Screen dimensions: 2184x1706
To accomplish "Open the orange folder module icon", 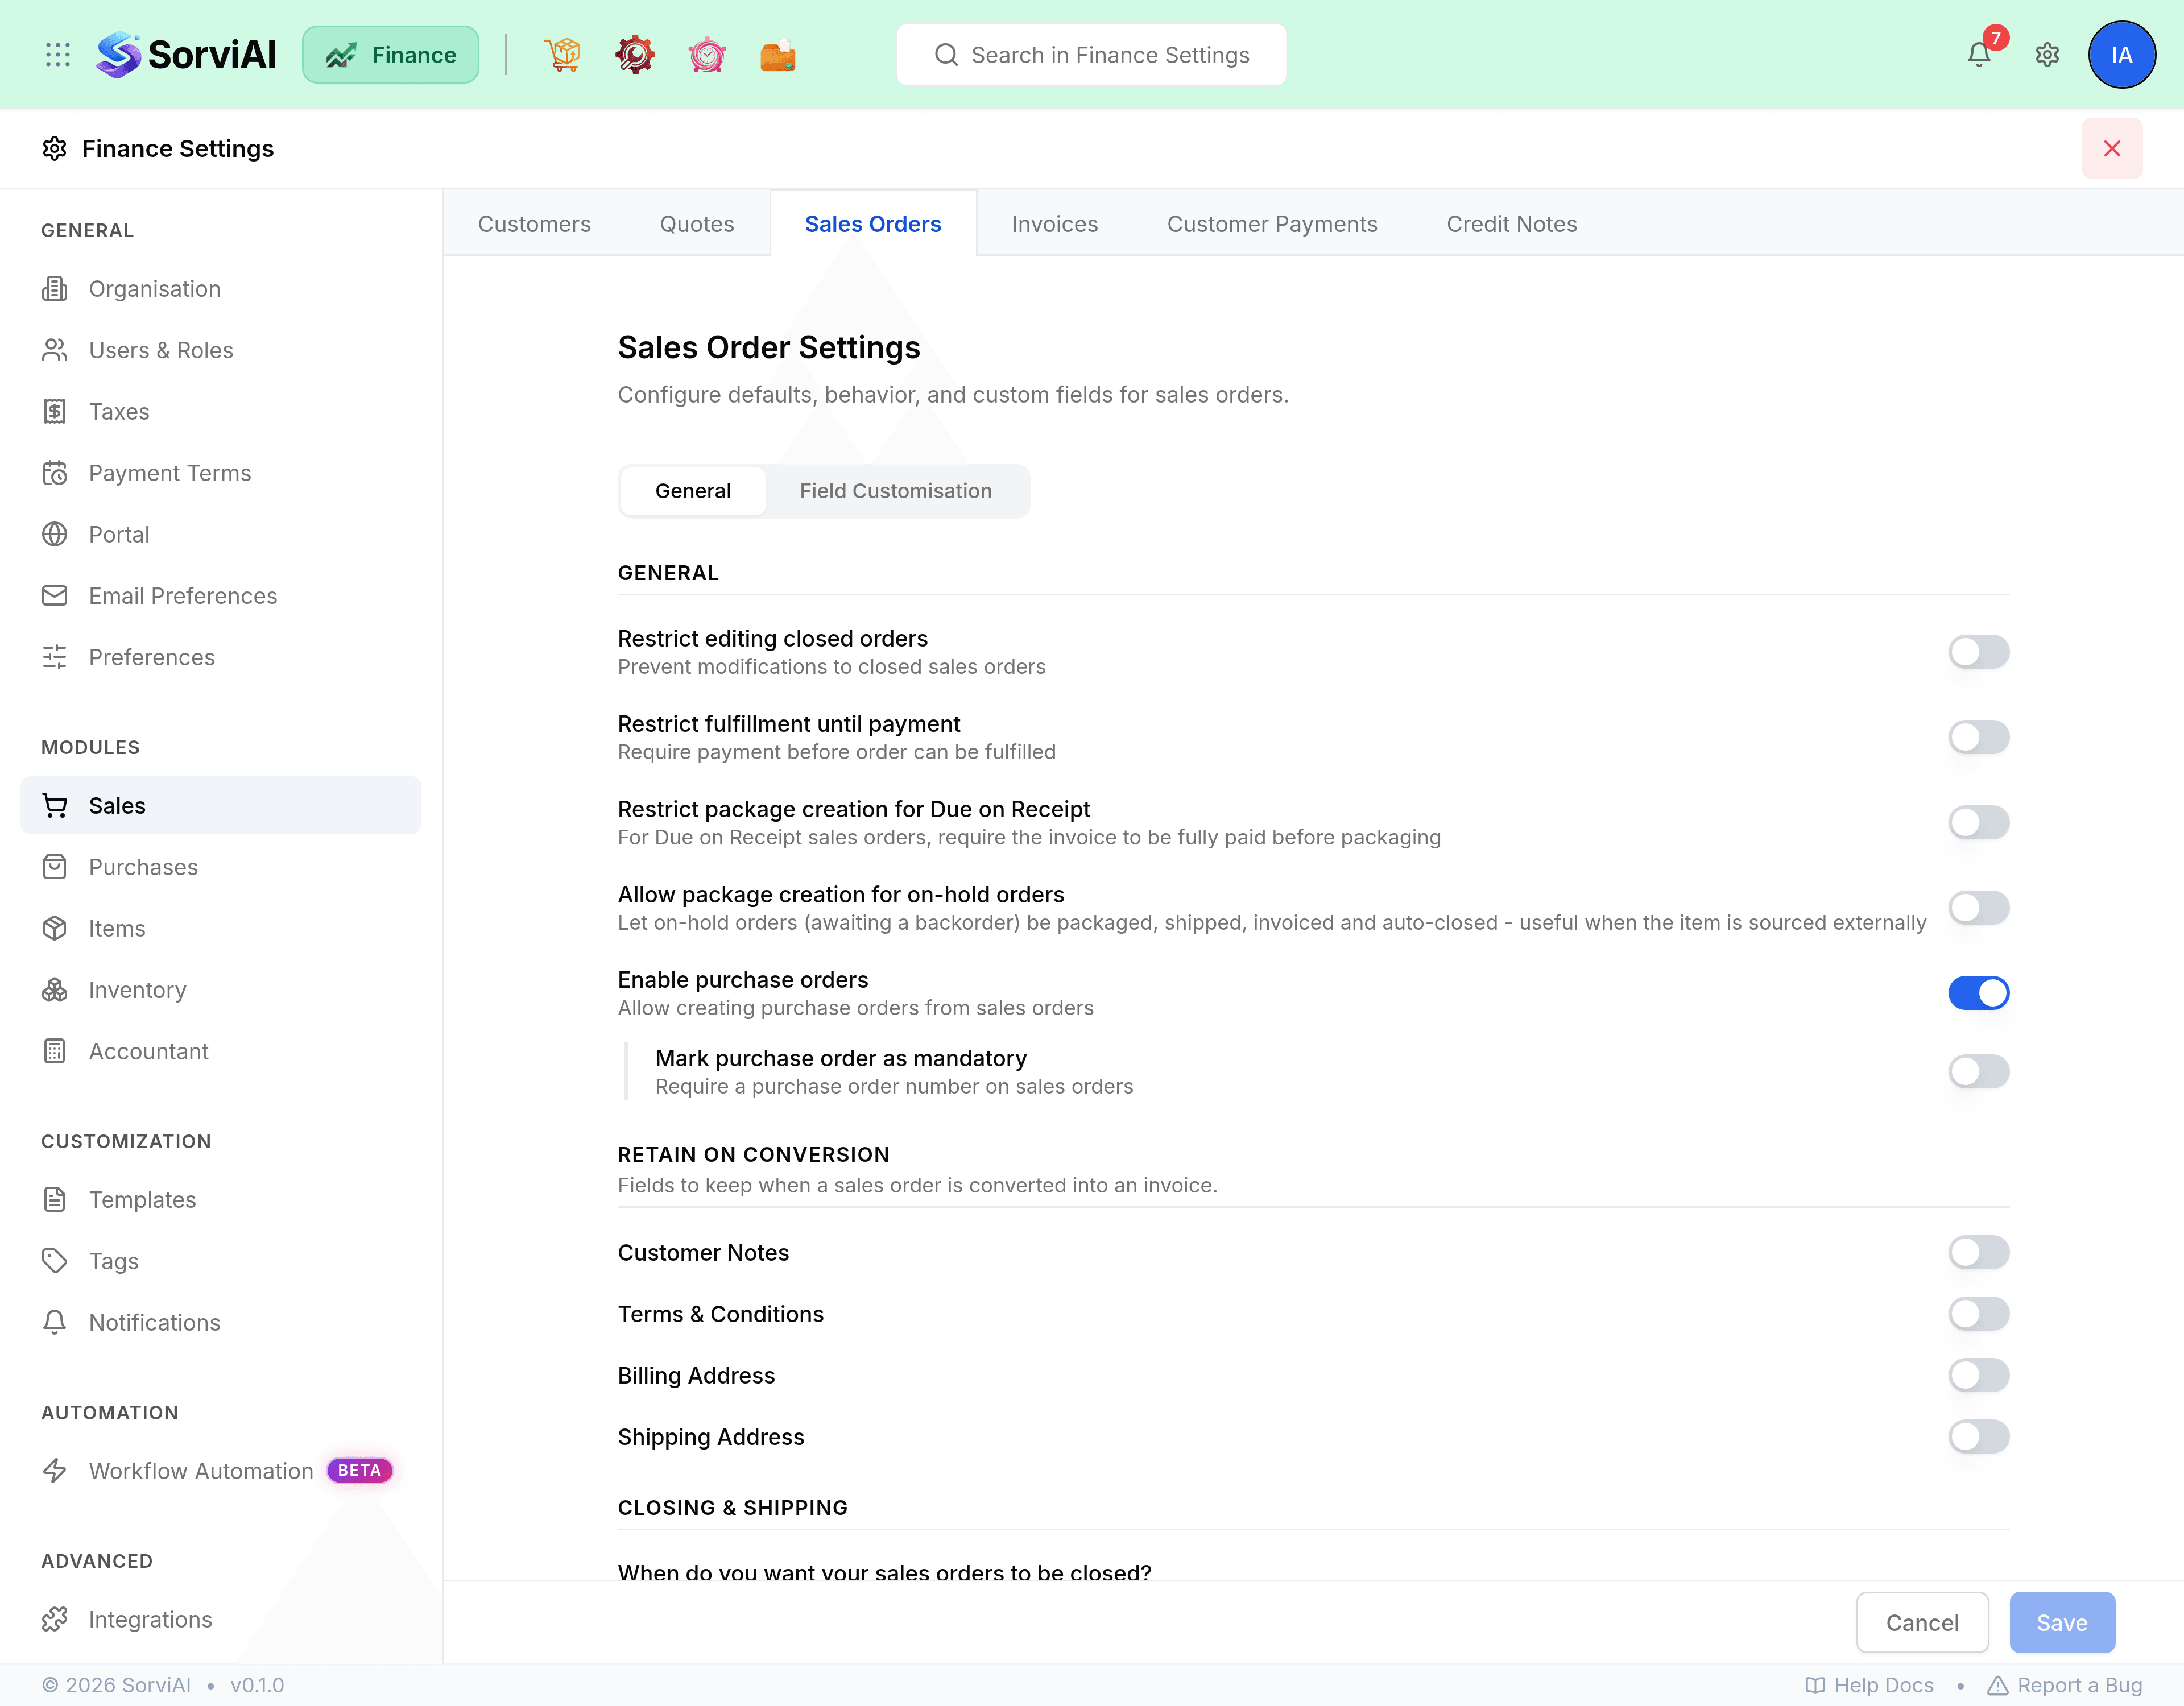I will click(x=778, y=55).
